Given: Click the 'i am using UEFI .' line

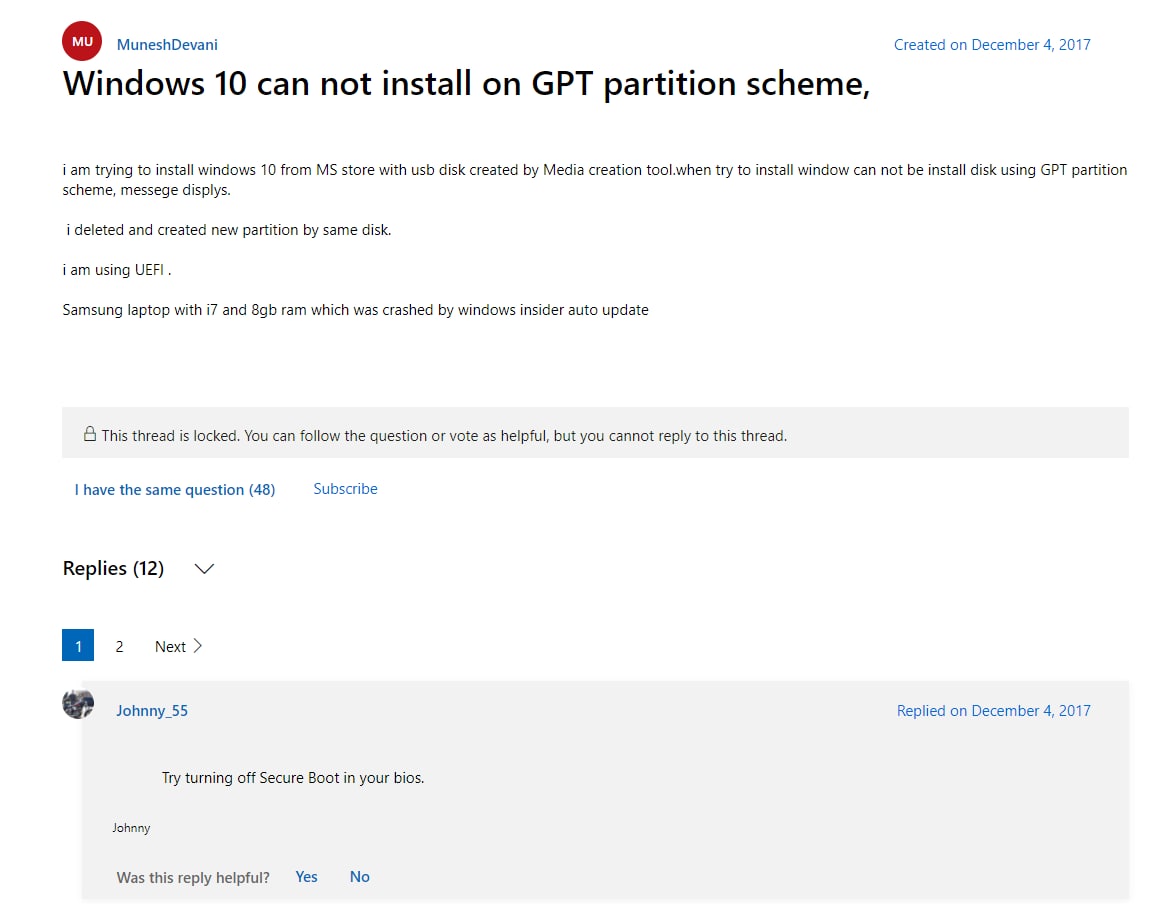Looking at the screenshot, I should [x=117, y=270].
